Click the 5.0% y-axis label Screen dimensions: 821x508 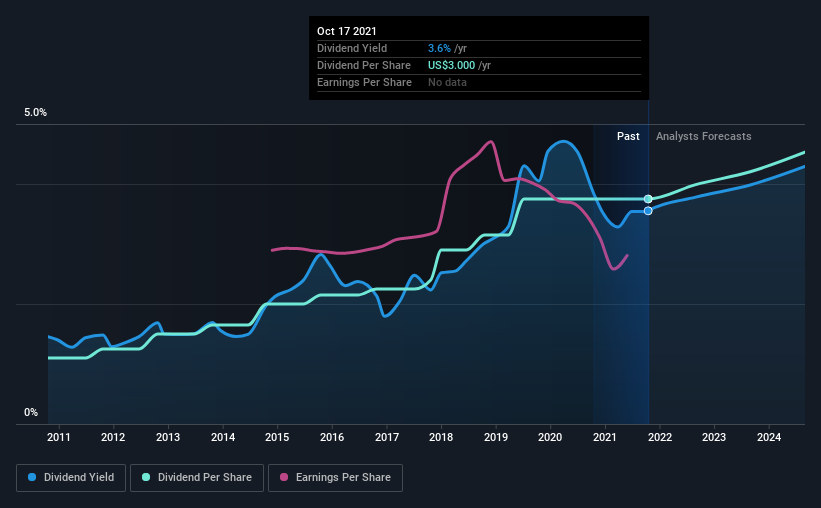click(35, 113)
